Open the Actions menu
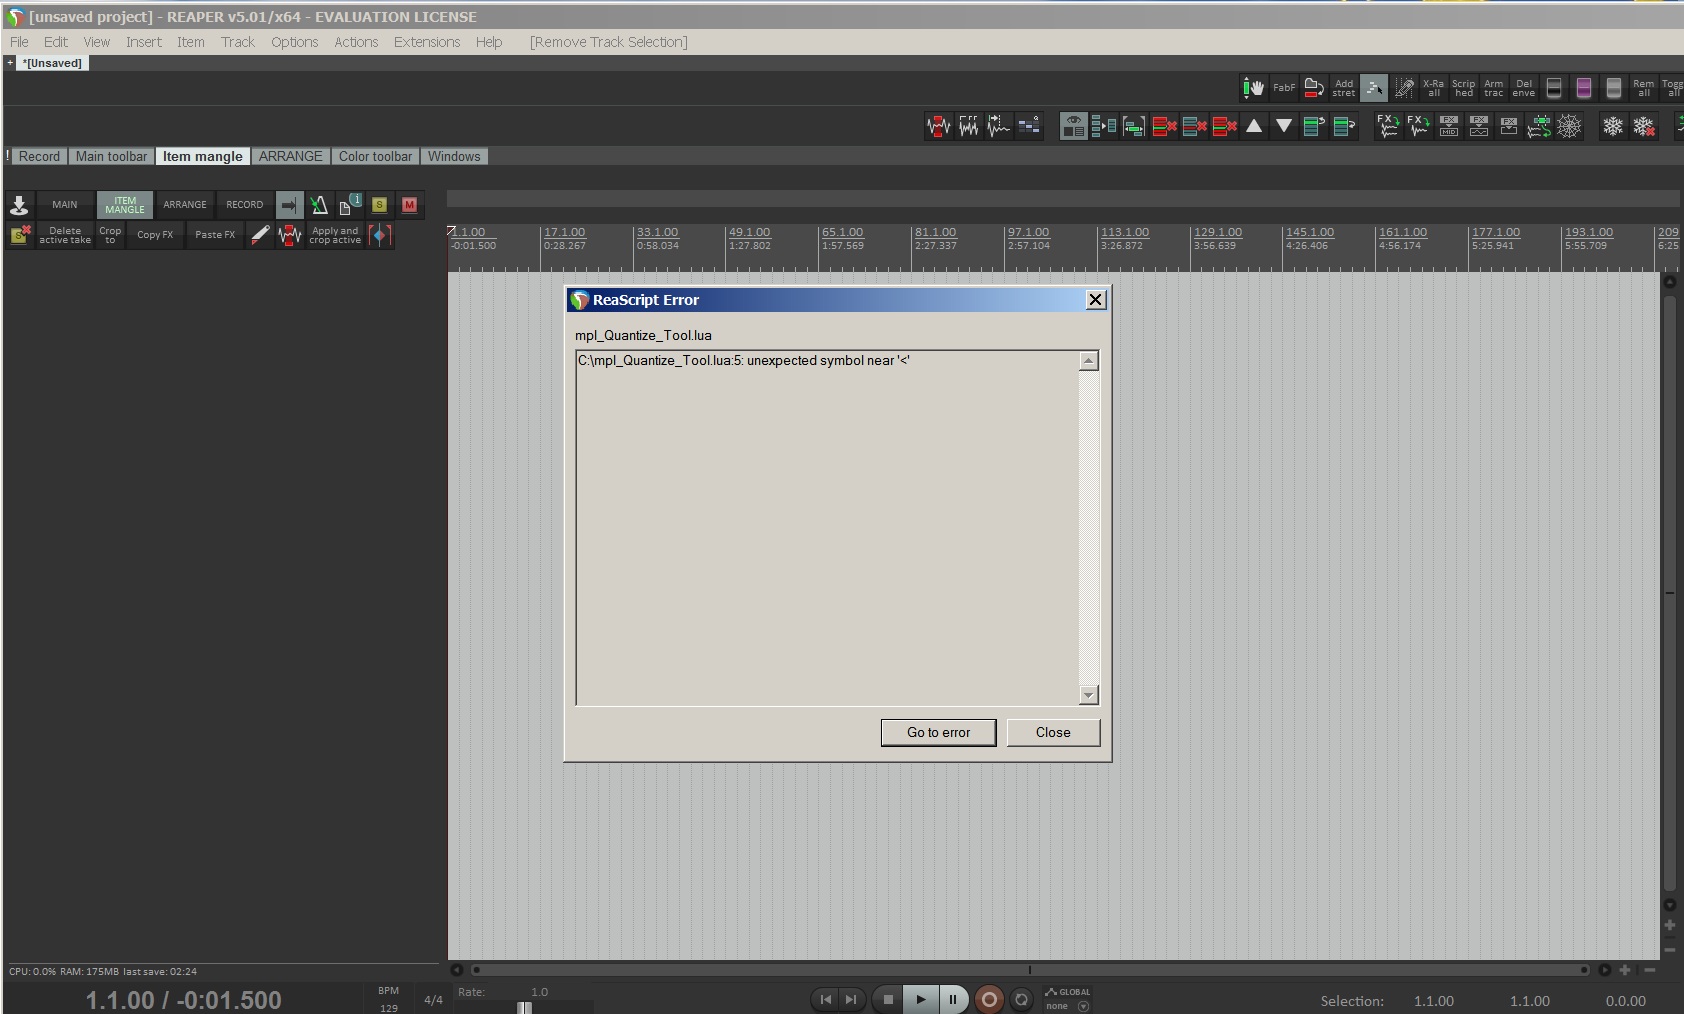Image resolution: width=1684 pixels, height=1014 pixels. 356,42
